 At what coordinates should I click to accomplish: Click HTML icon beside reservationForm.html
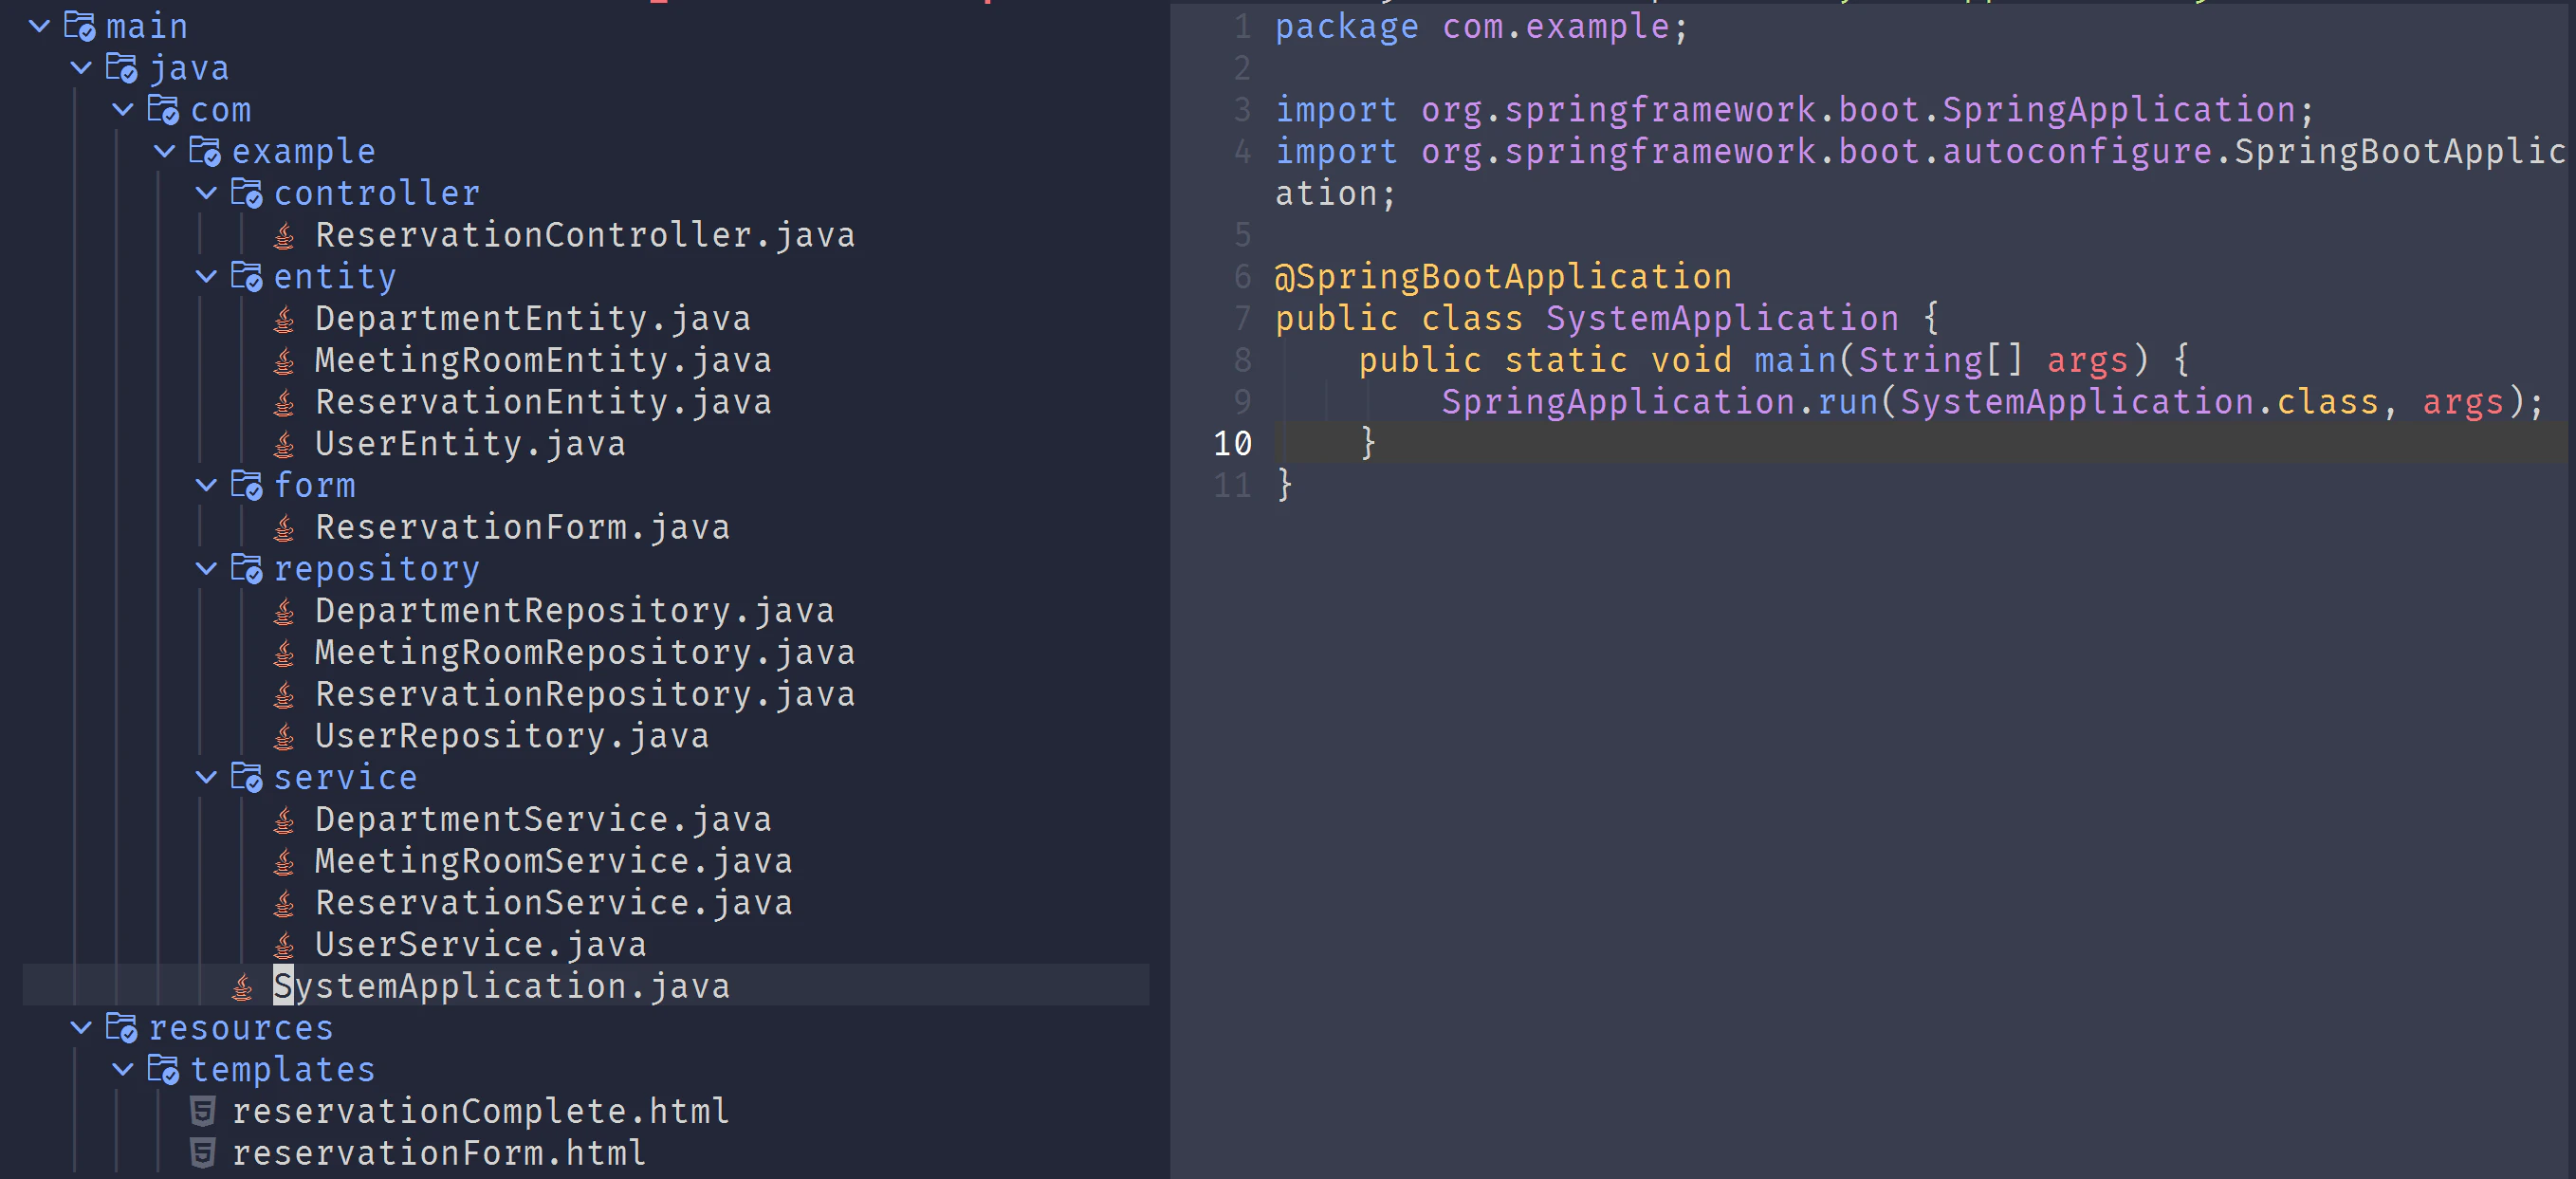[x=203, y=1154]
